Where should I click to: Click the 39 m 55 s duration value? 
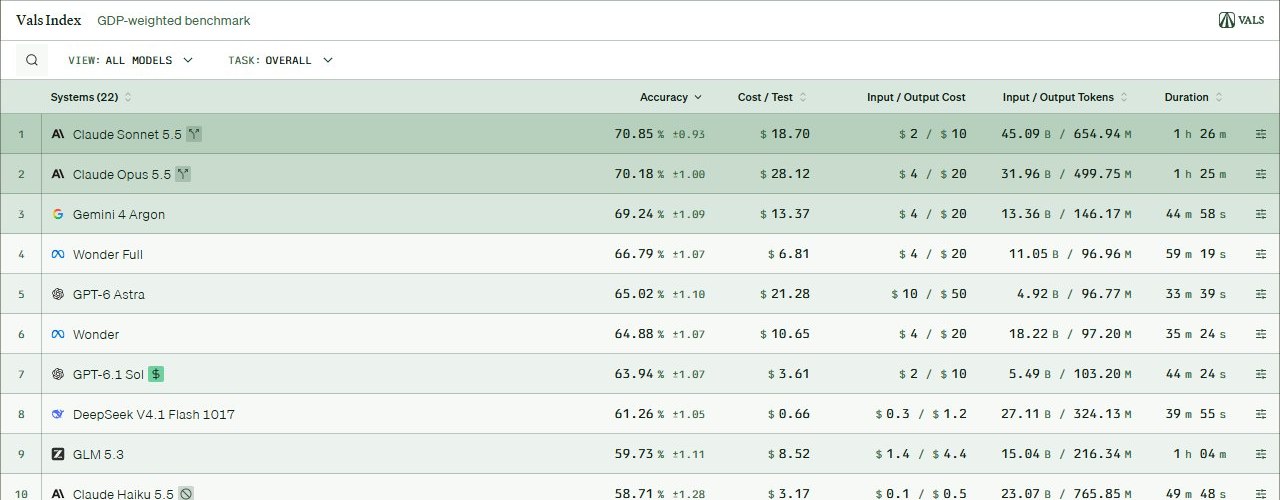pos(1195,414)
